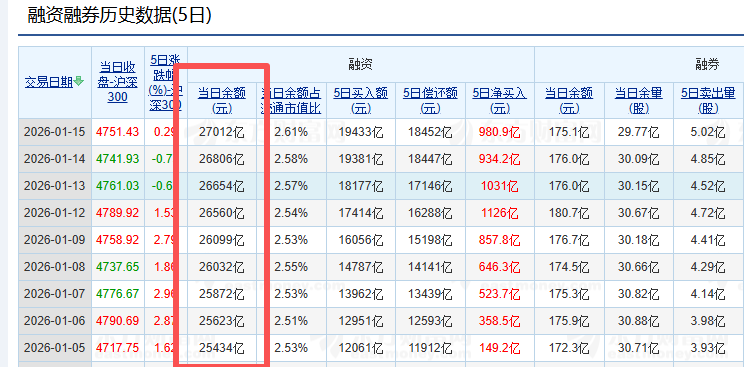Click repayment amount 11912亿
This screenshot has height=367, width=744.
pyautogui.click(x=430, y=348)
